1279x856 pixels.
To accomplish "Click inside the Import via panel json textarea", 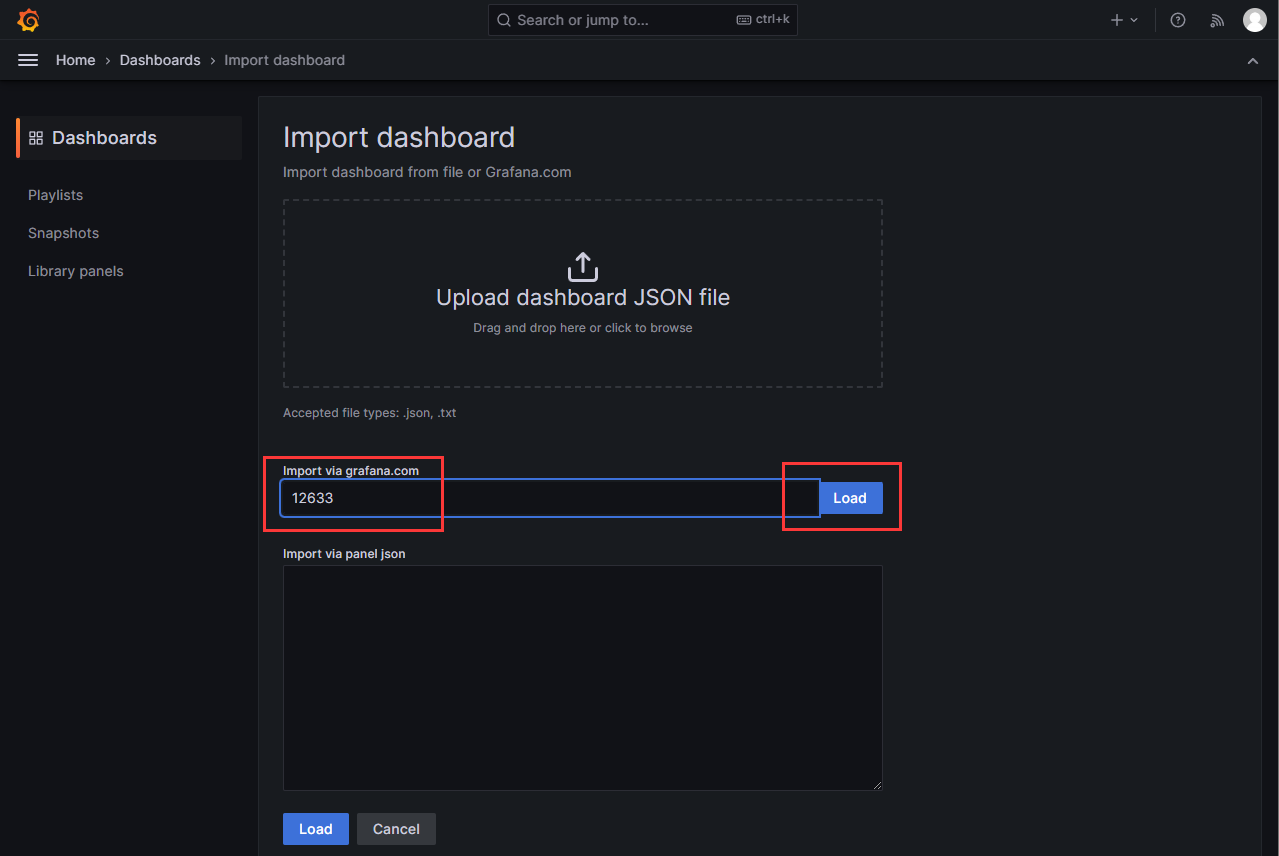I will 582,678.
